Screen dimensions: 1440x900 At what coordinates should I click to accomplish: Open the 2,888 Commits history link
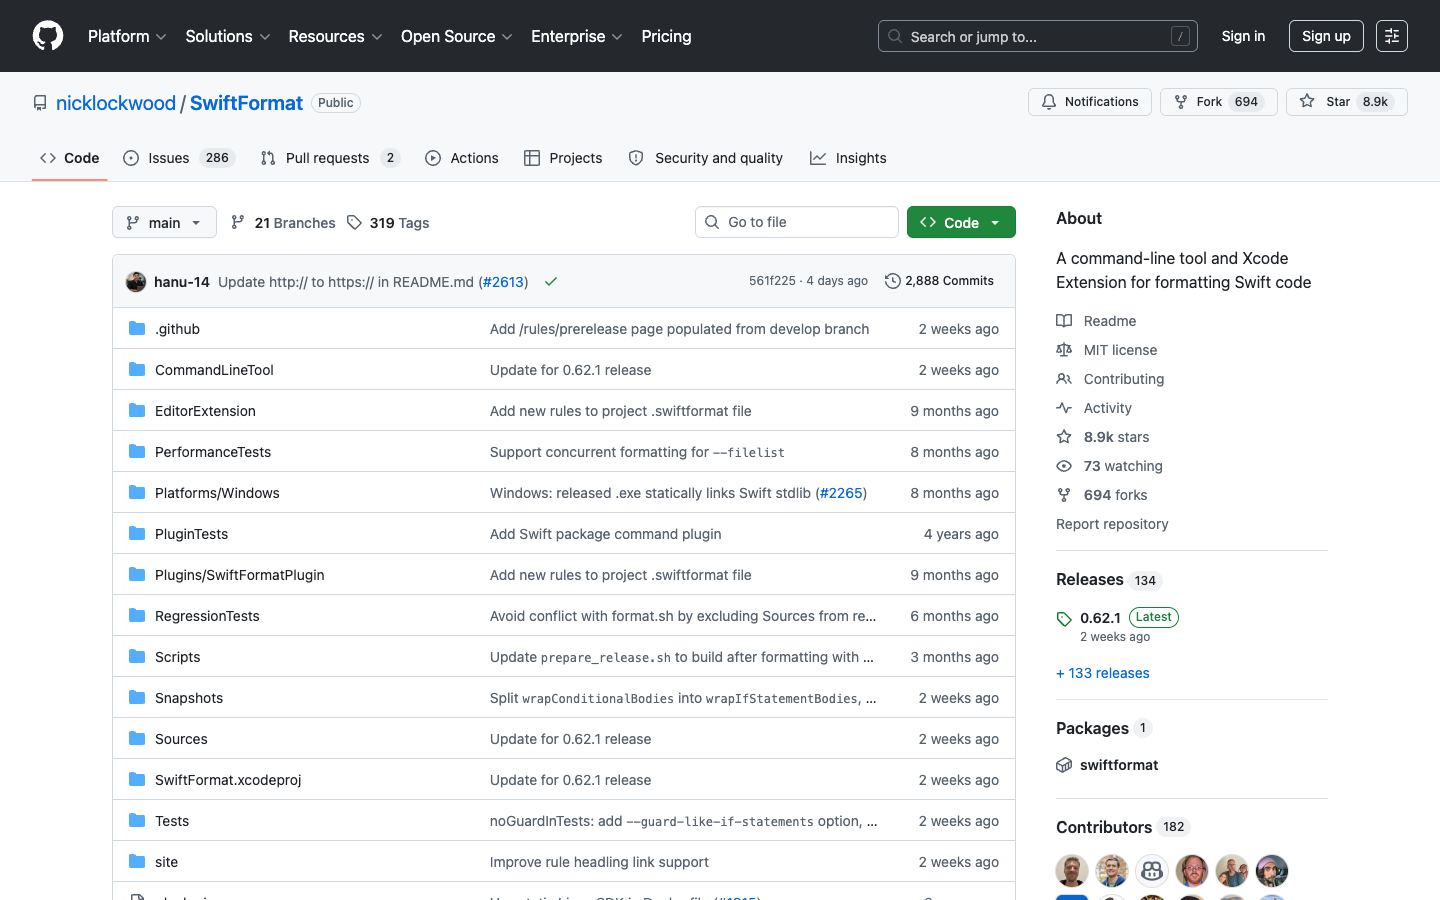939,281
